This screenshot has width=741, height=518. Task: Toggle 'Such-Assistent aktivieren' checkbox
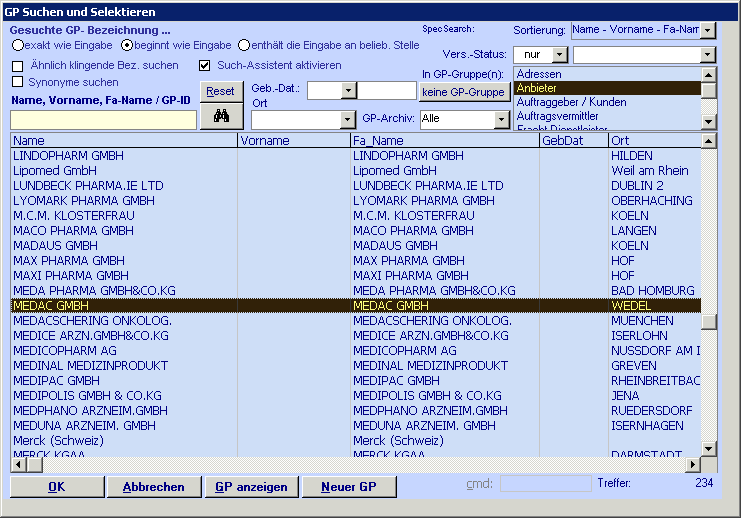(204, 65)
